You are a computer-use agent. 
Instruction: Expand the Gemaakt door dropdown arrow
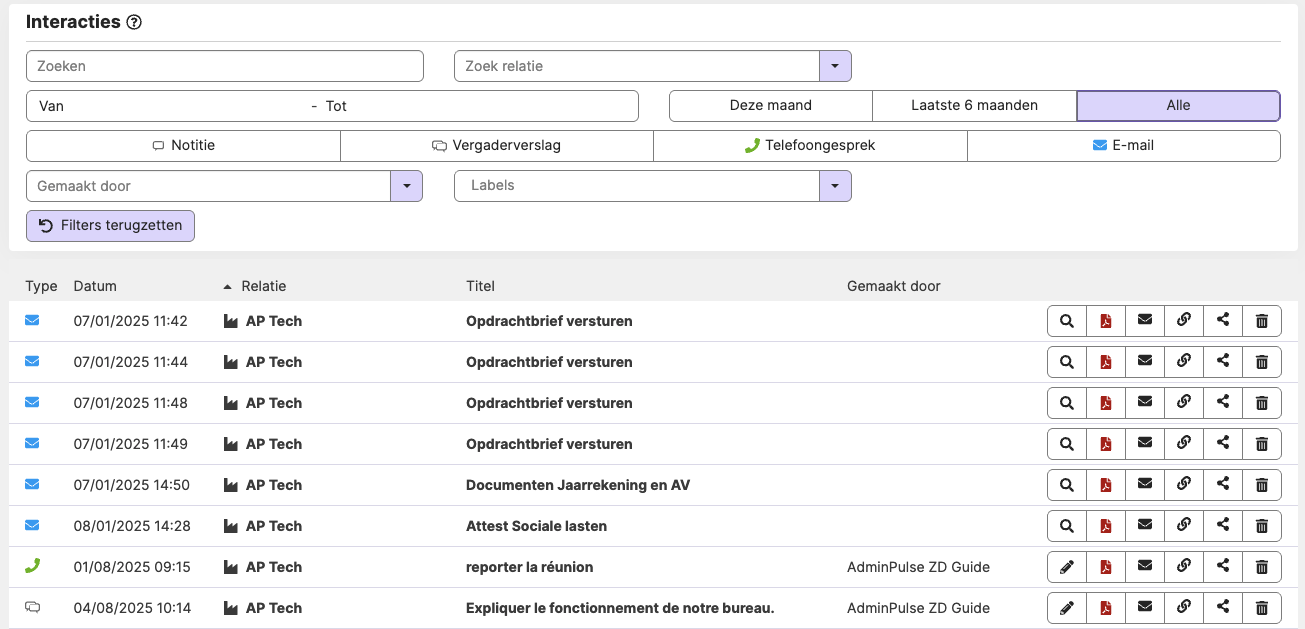point(406,186)
